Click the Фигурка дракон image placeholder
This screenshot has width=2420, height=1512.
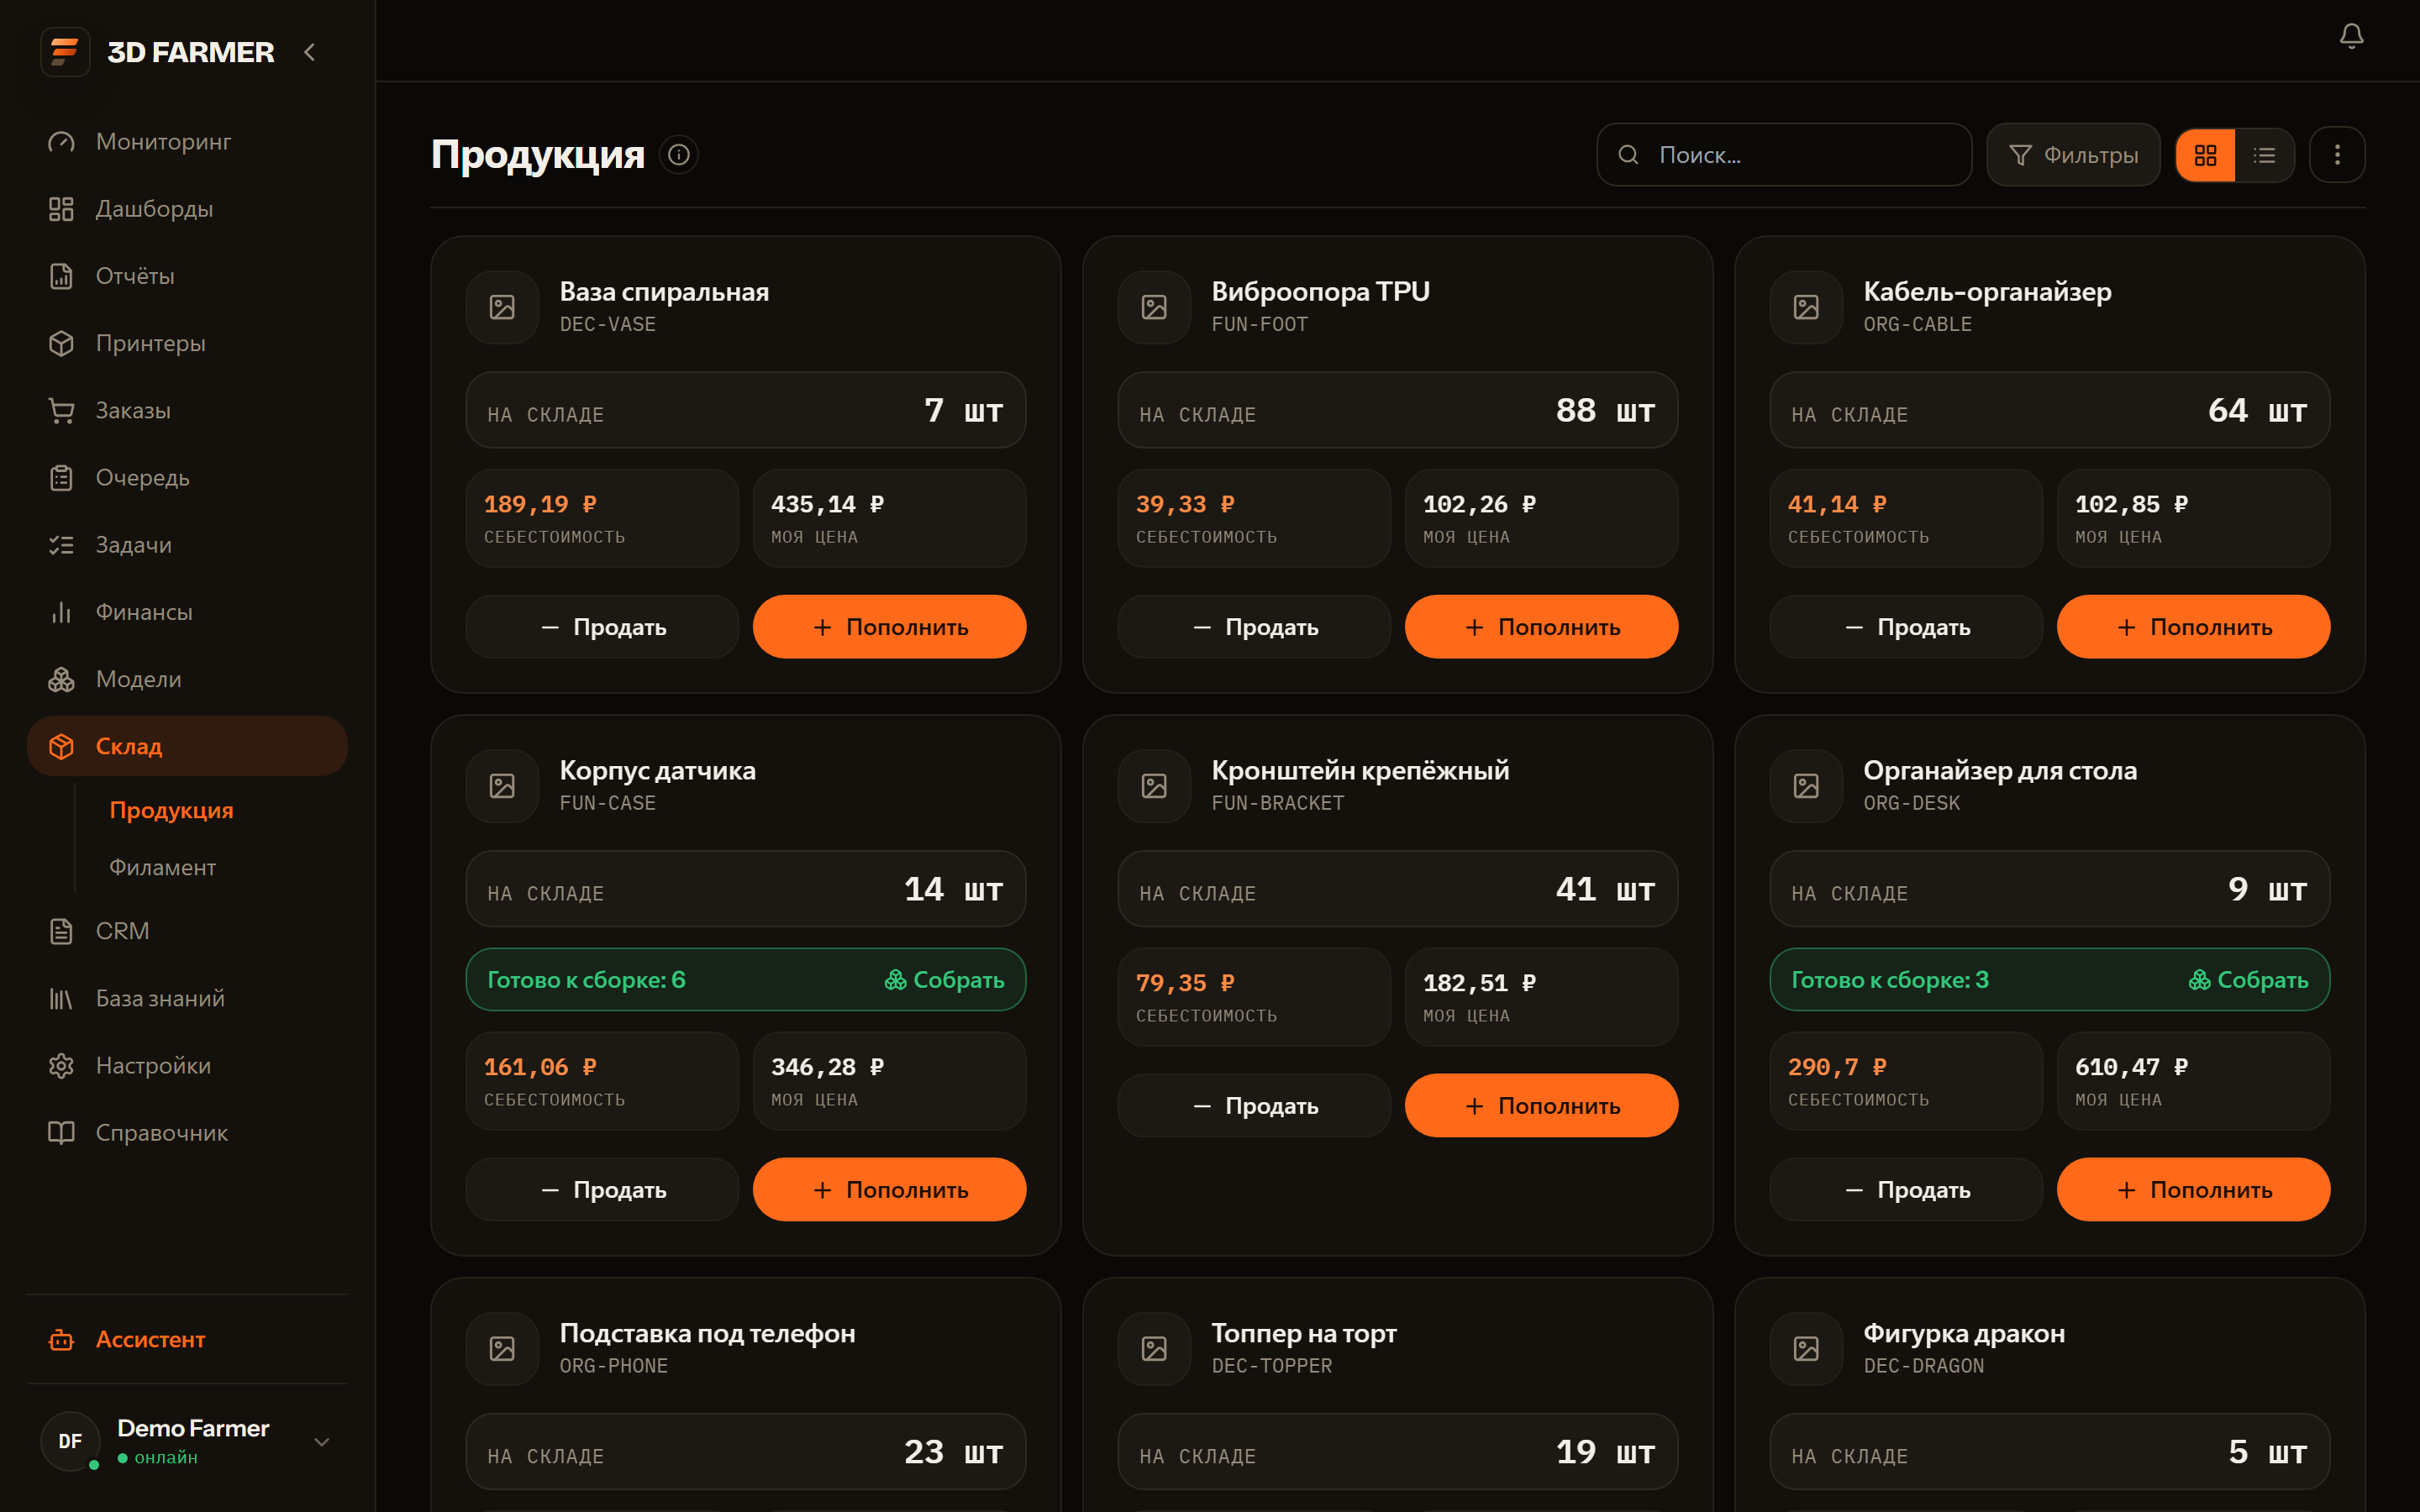pyautogui.click(x=1806, y=1349)
